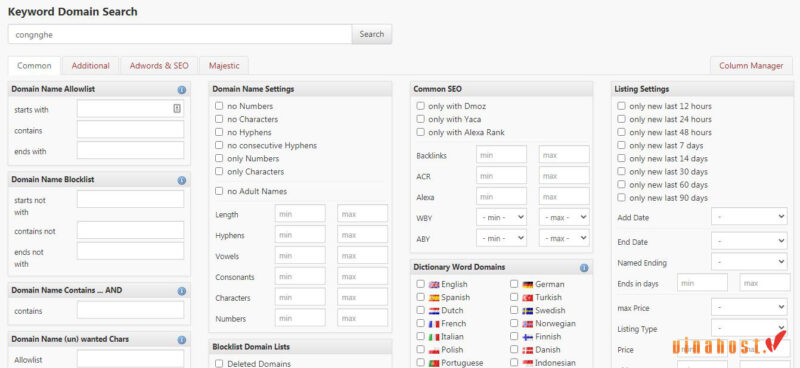Check only with Yaca option
Image resolution: width=800 pixels, height=368 pixels.
[x=420, y=119]
